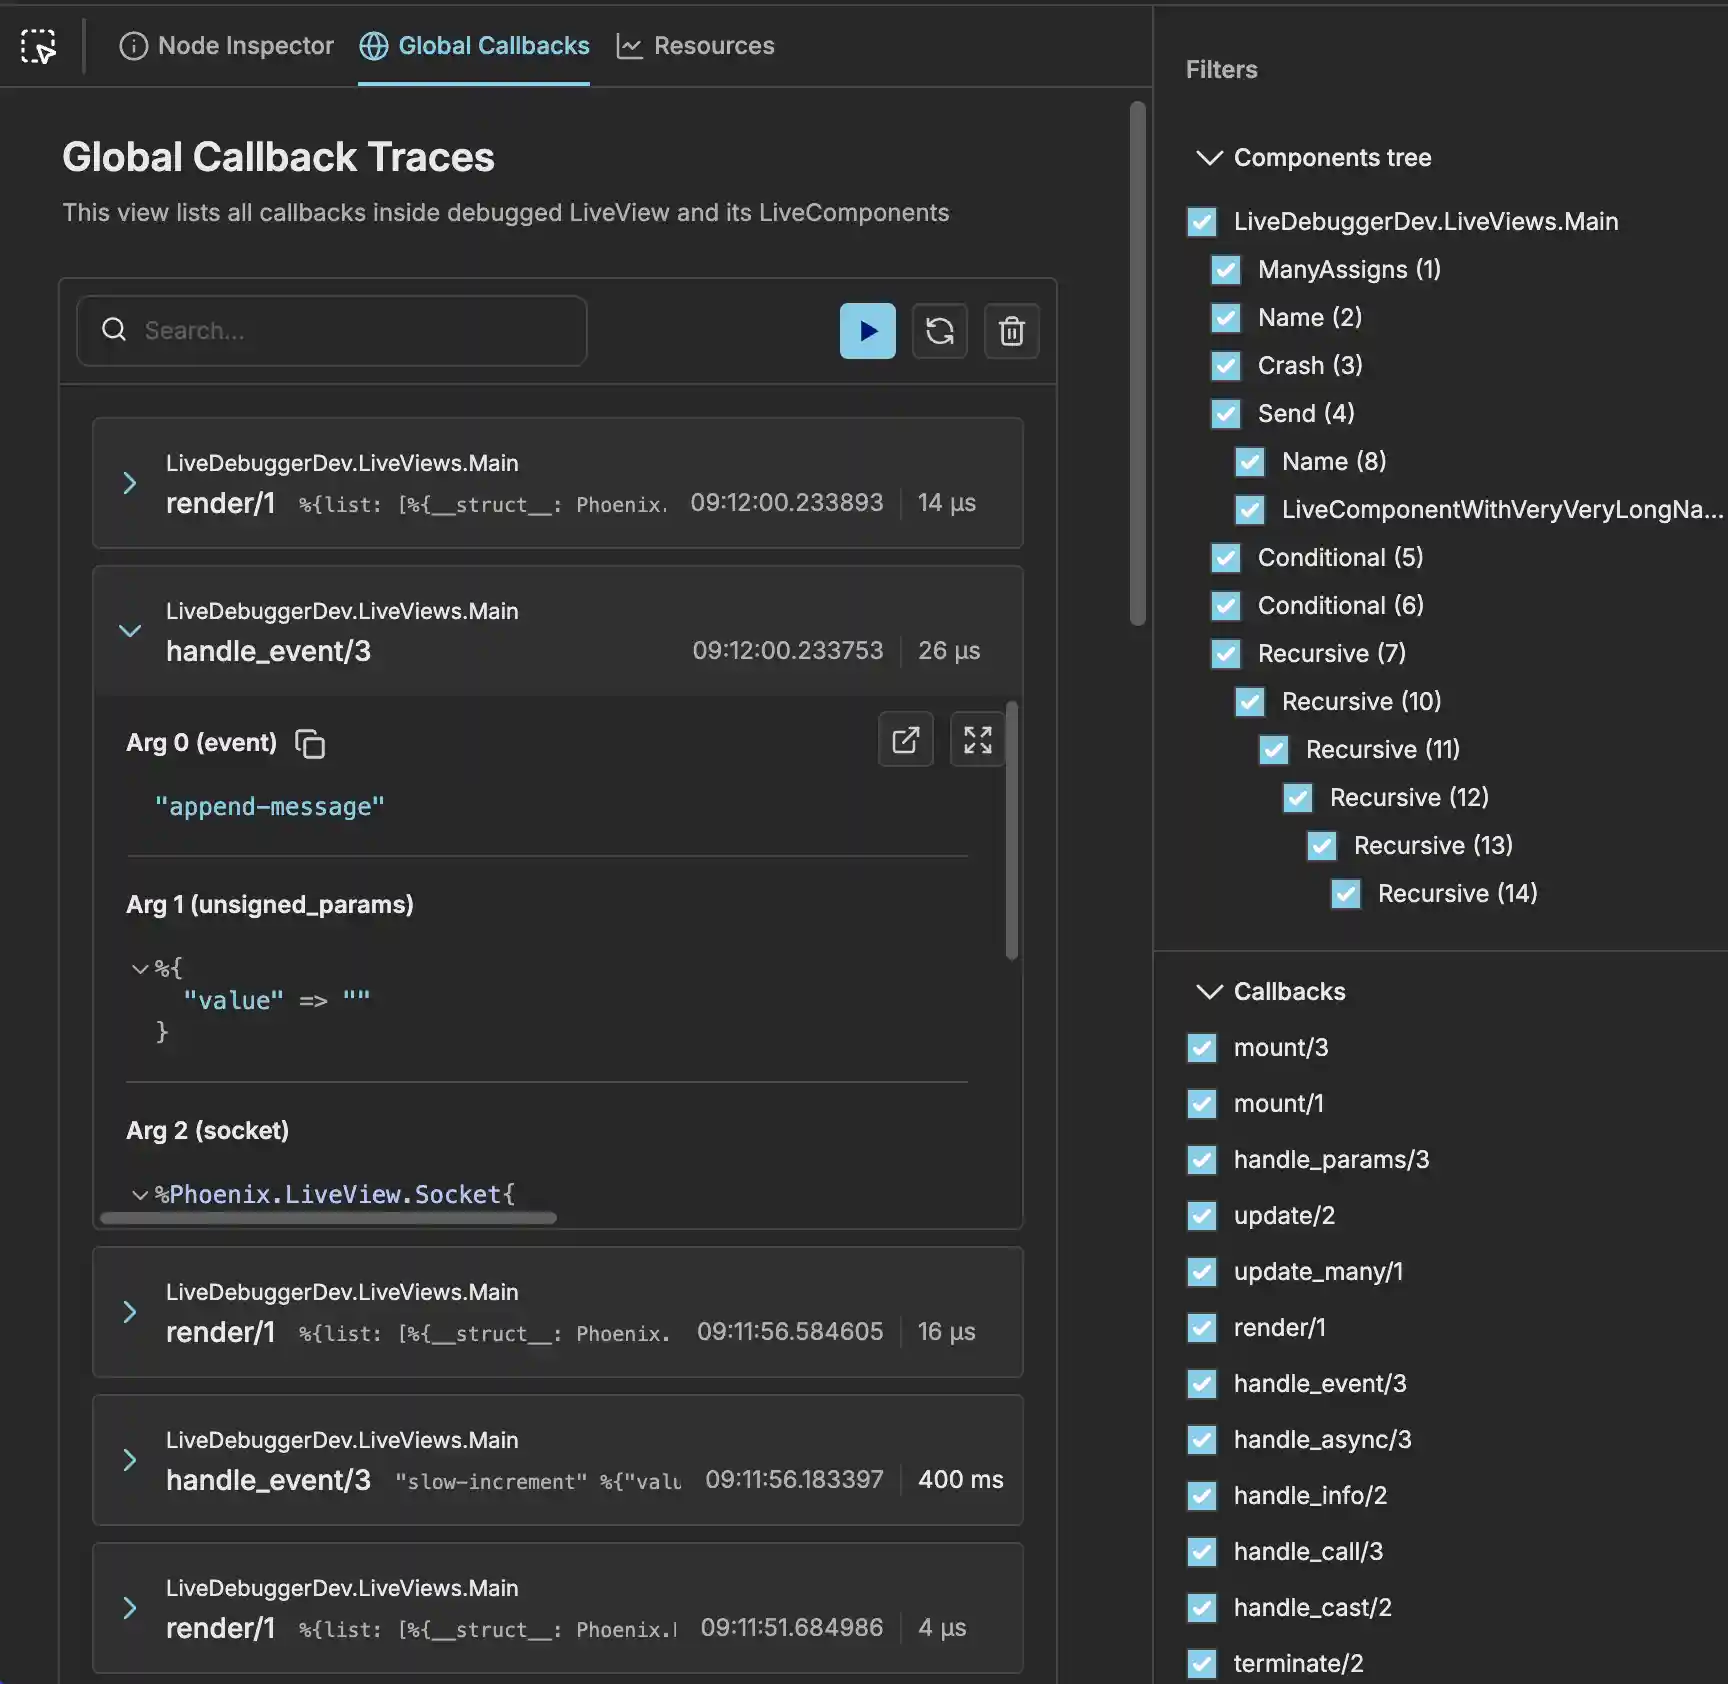Toggle the Name (2) component checkbox
This screenshot has width=1728, height=1684.
click(x=1226, y=318)
